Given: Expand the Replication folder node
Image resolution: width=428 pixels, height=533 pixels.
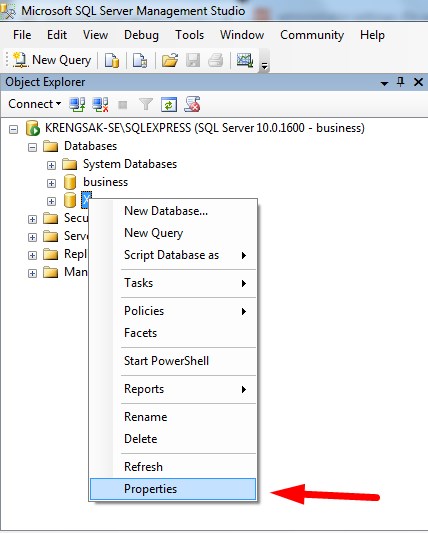Looking at the screenshot, I should click(x=32, y=255).
